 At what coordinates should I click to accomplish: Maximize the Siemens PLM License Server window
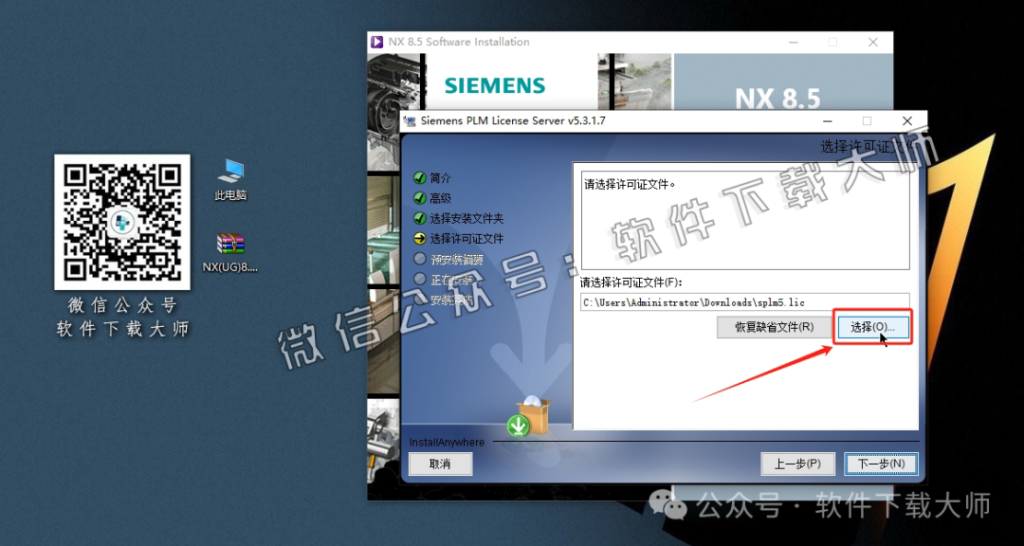pyautogui.click(x=867, y=121)
